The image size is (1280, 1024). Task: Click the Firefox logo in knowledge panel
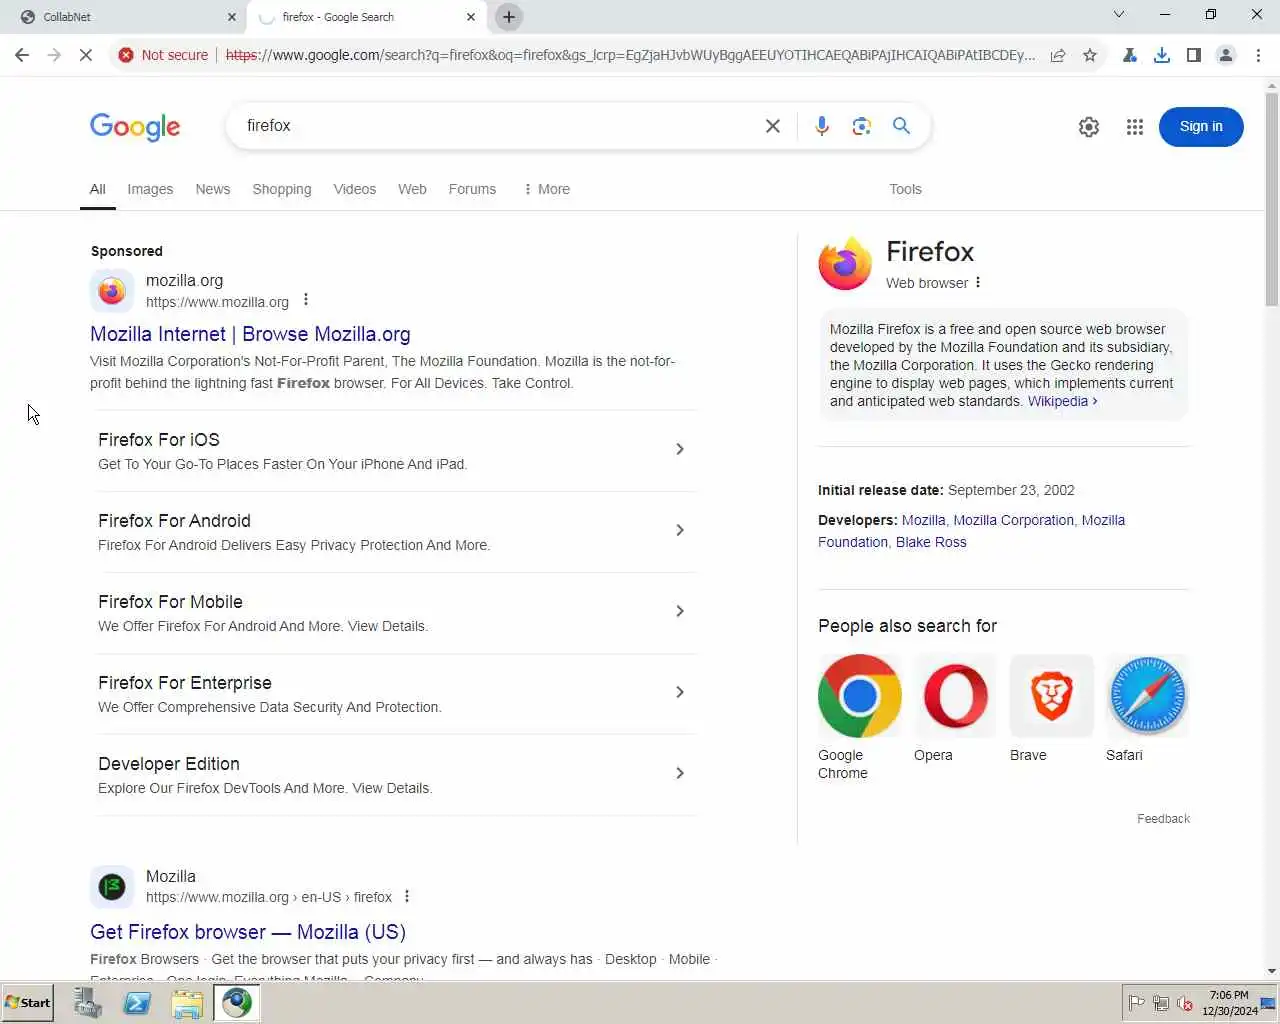[x=845, y=264]
